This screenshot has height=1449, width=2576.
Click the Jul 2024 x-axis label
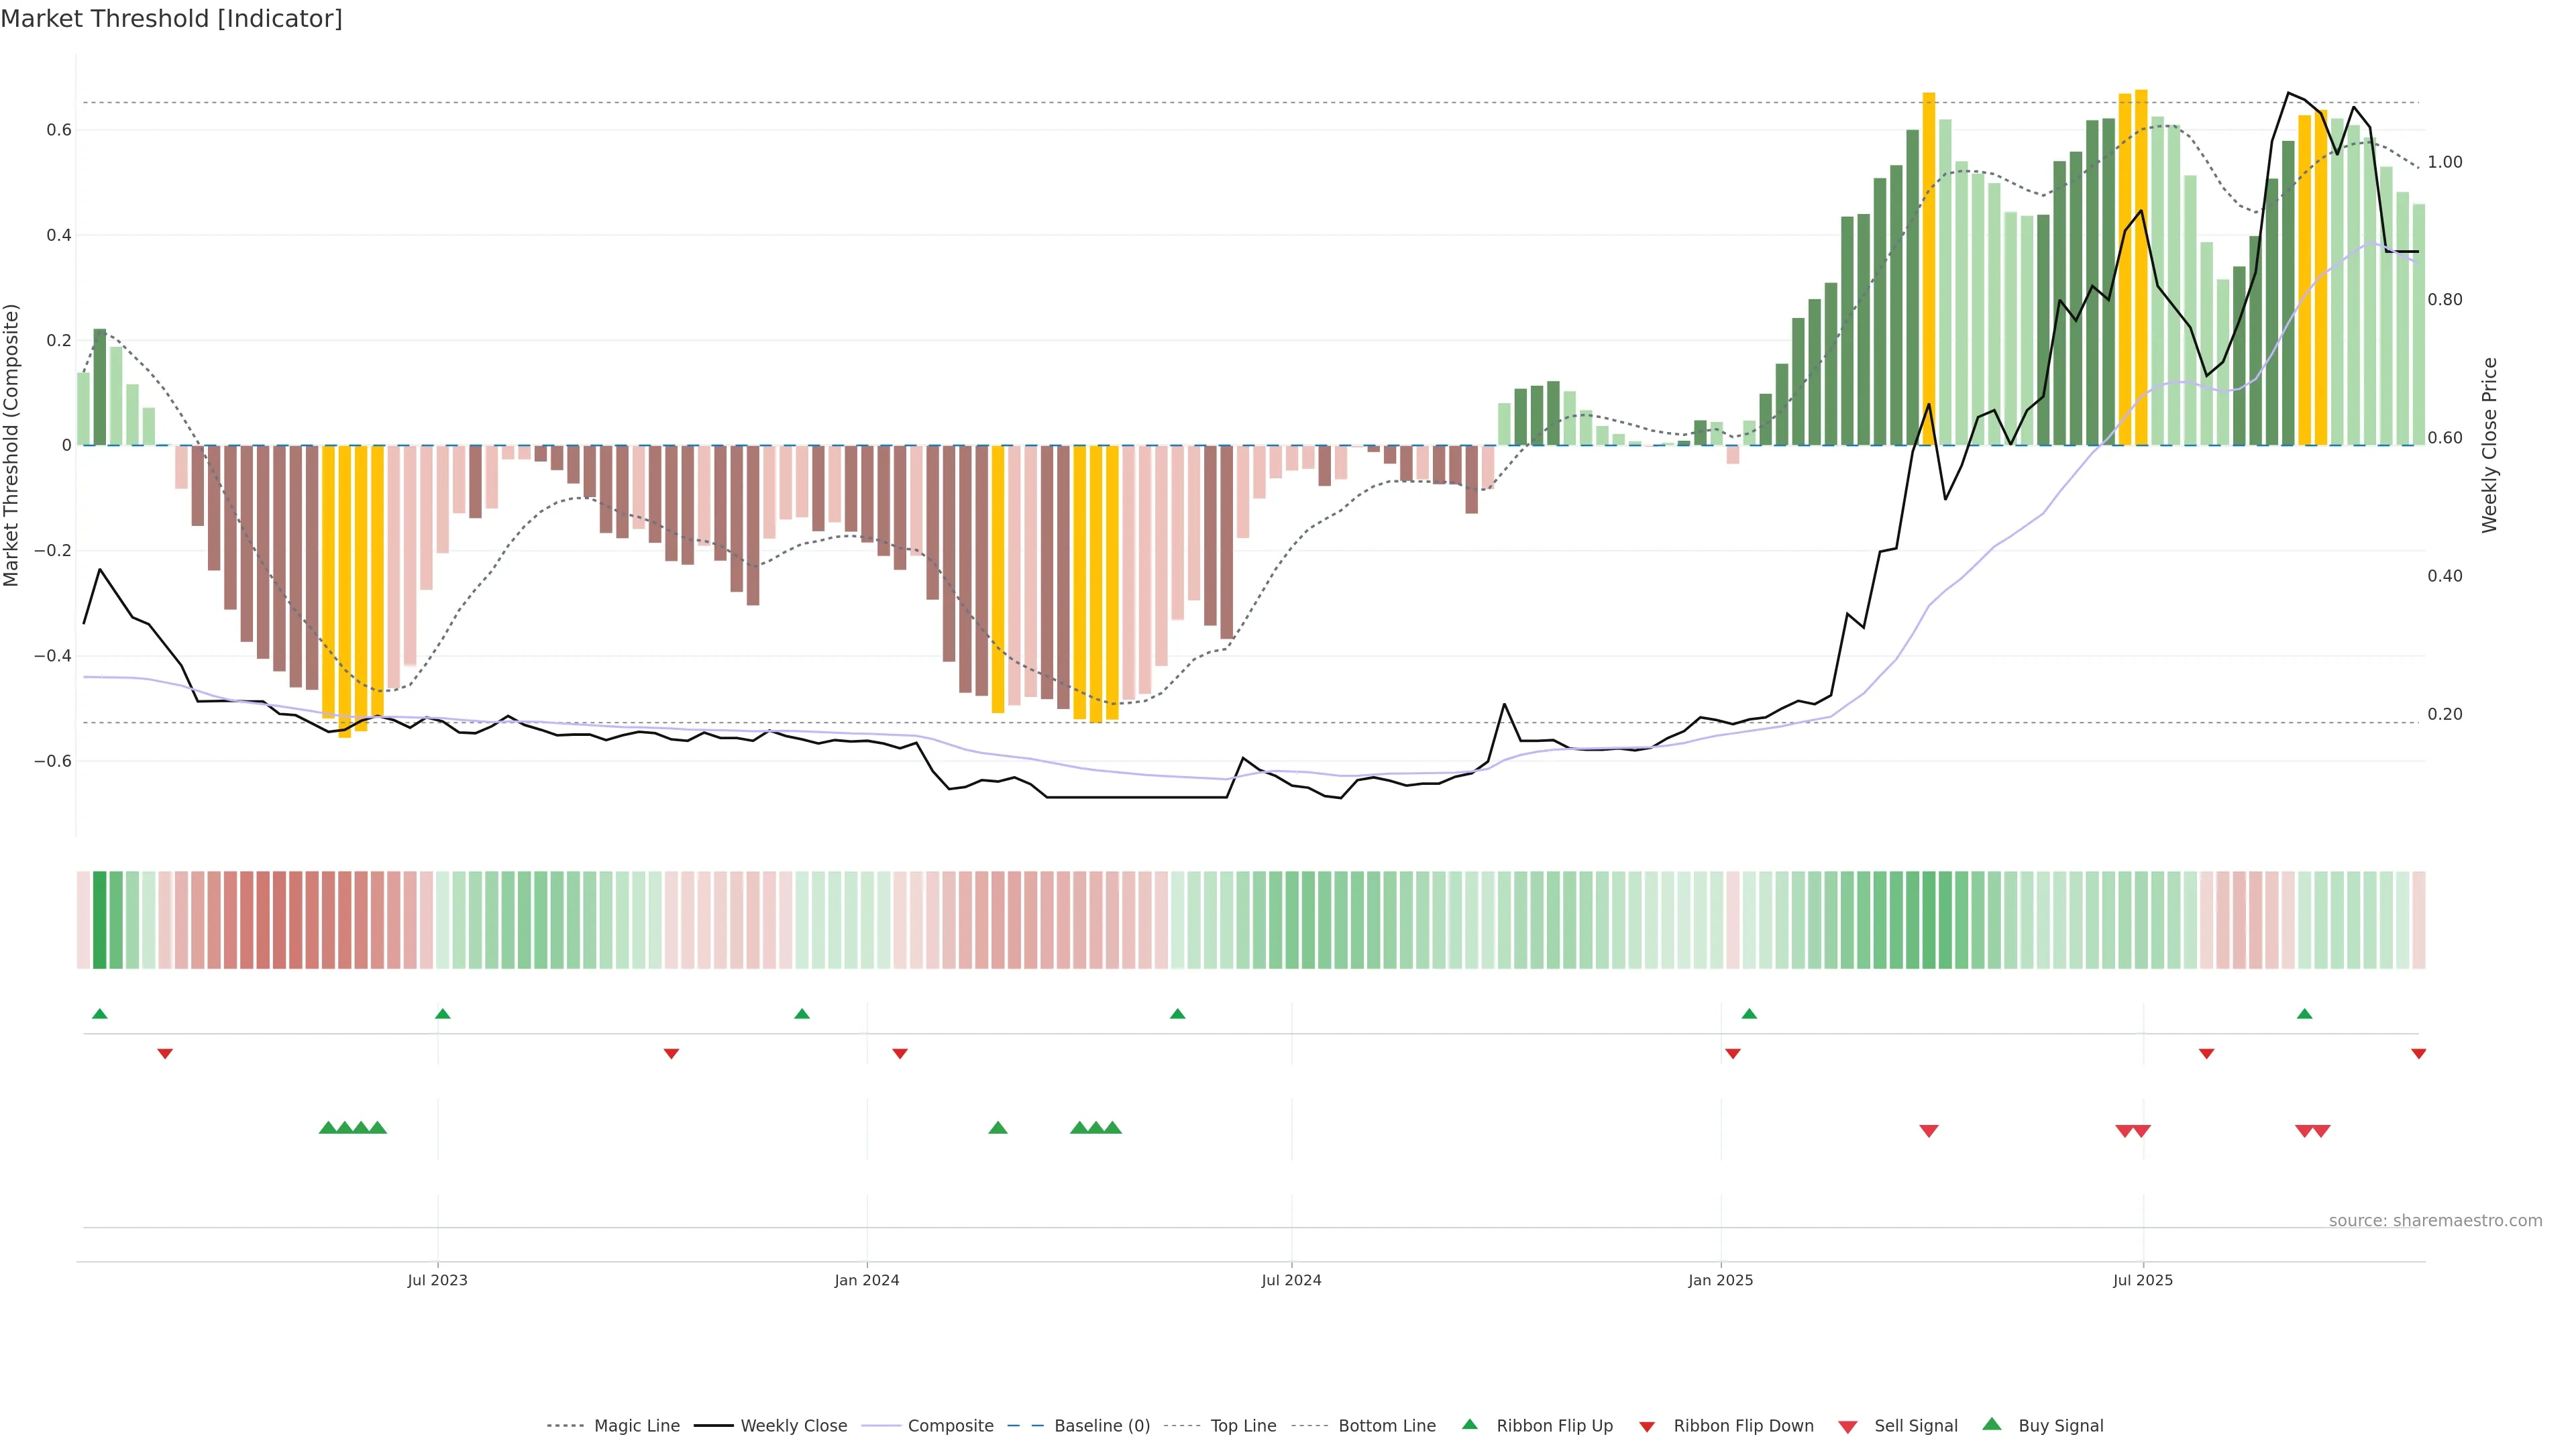[1291, 1280]
